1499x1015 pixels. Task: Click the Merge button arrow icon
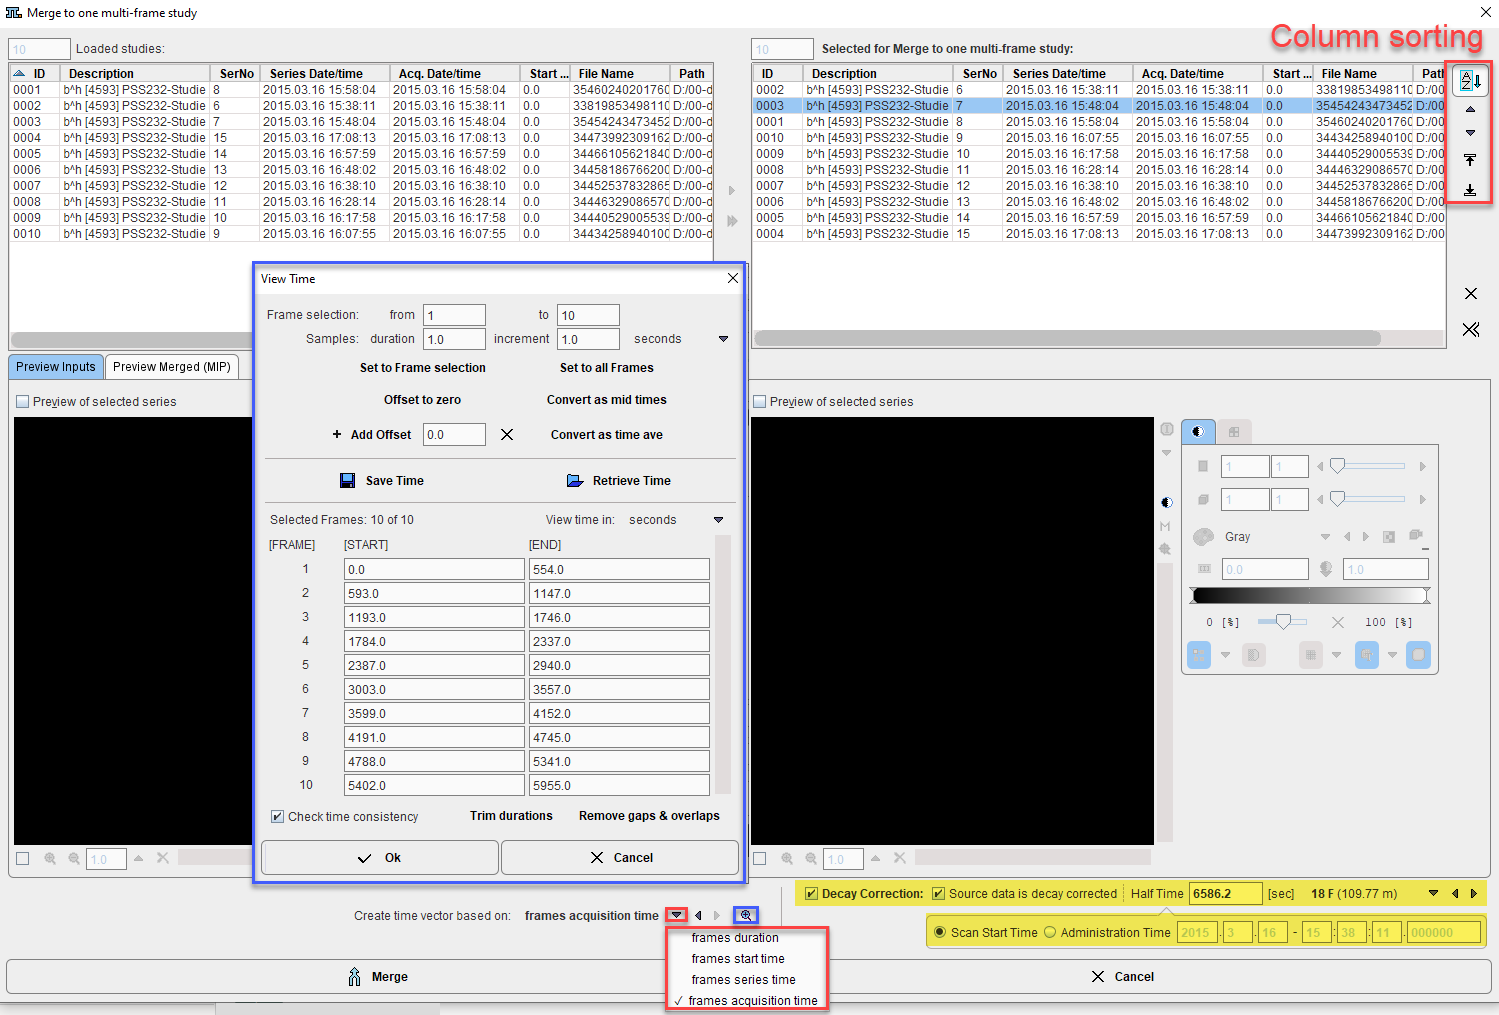coord(354,977)
